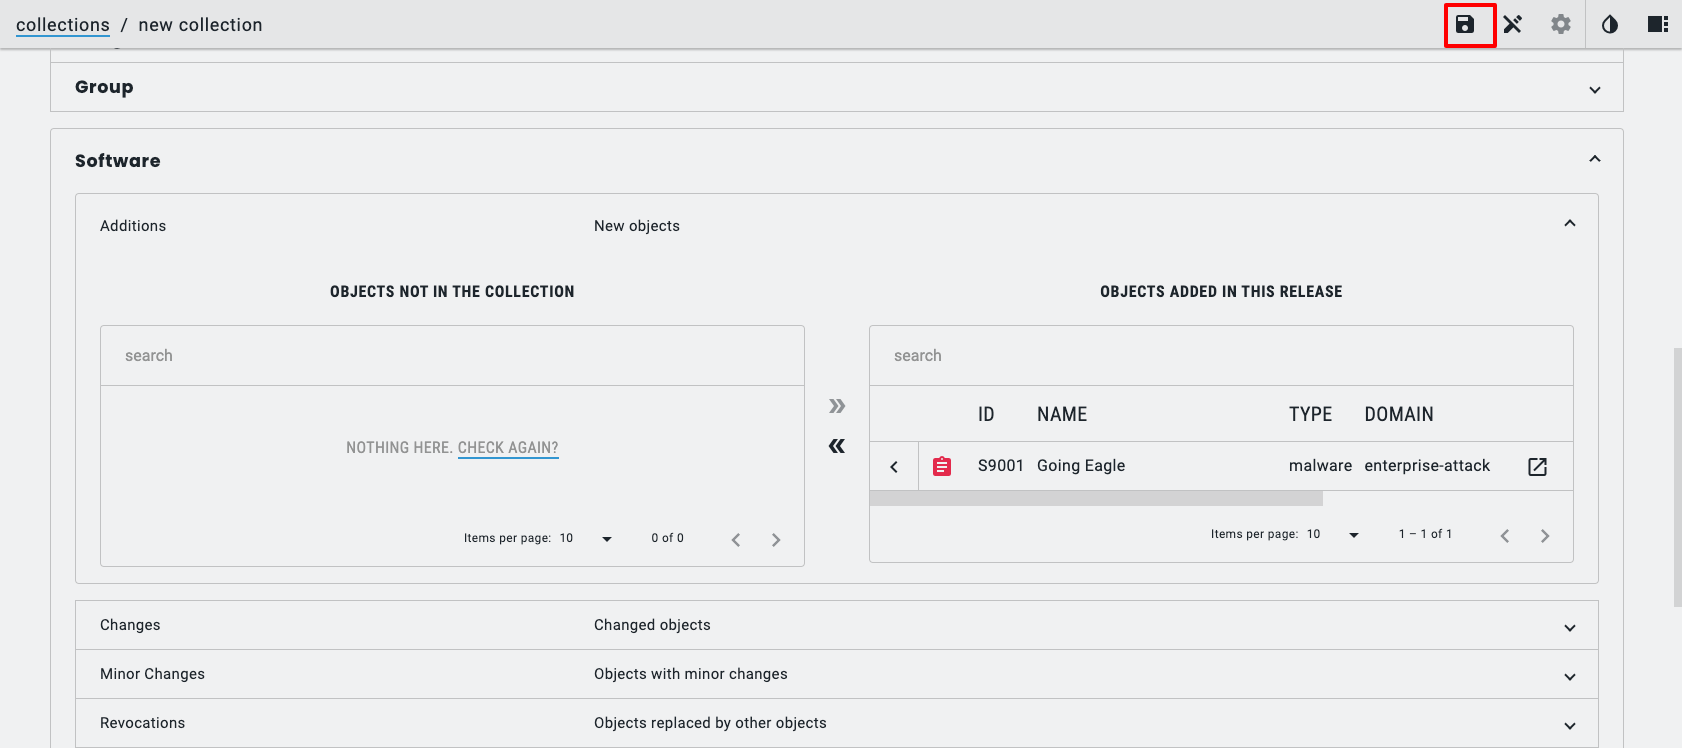This screenshot has width=1682, height=748.
Task: Click the save collection icon
Action: 1465,25
